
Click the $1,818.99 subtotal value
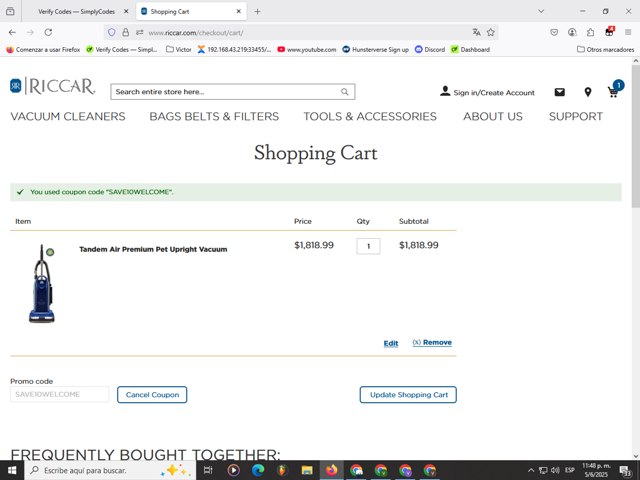click(419, 245)
